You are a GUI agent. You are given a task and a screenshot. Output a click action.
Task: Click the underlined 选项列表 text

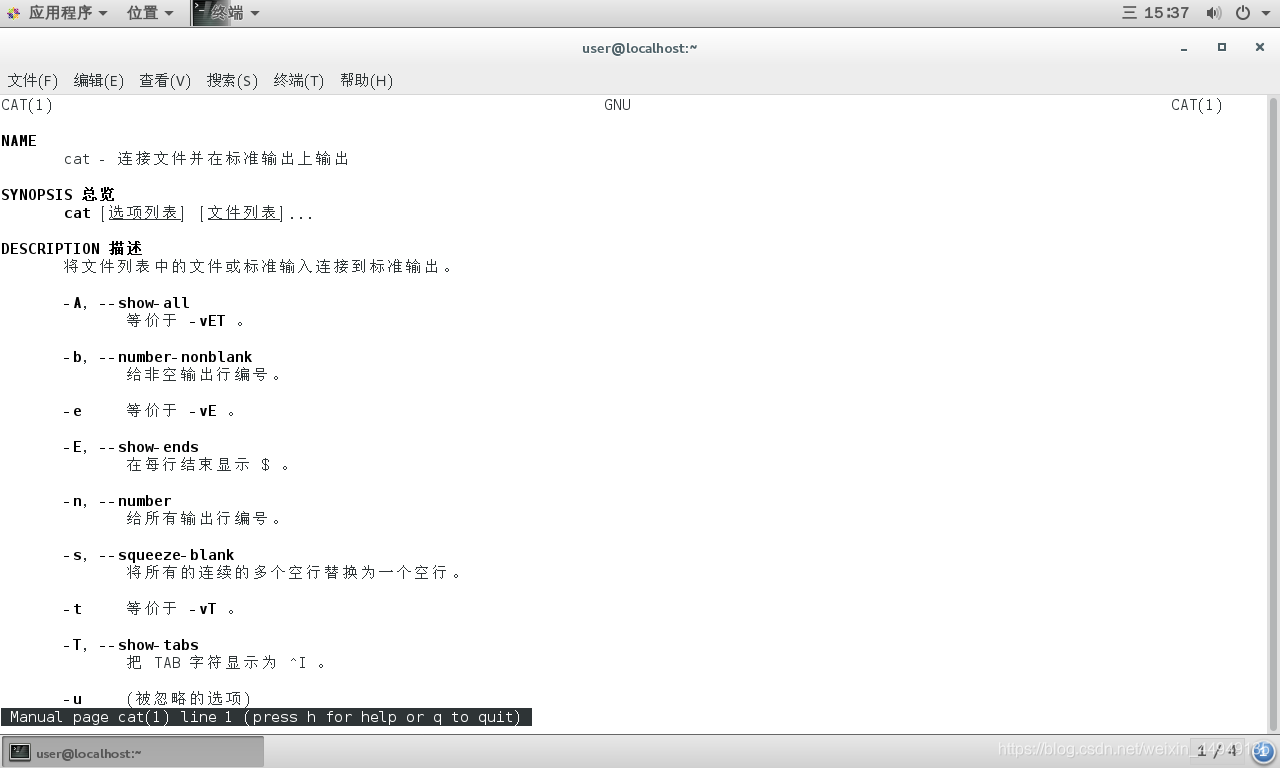pyautogui.click(x=143, y=213)
